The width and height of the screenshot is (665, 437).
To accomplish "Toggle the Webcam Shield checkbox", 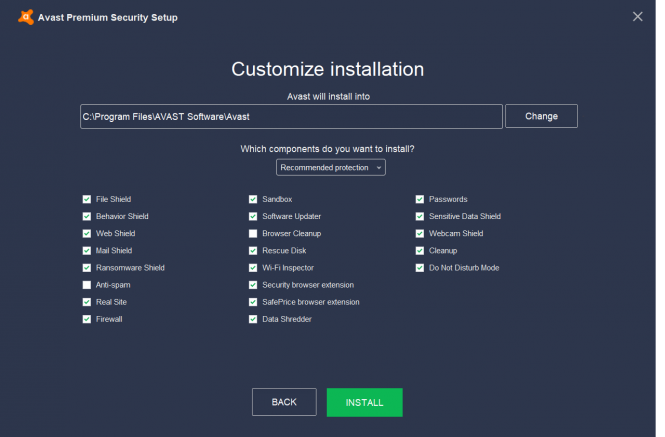I will [x=419, y=233].
